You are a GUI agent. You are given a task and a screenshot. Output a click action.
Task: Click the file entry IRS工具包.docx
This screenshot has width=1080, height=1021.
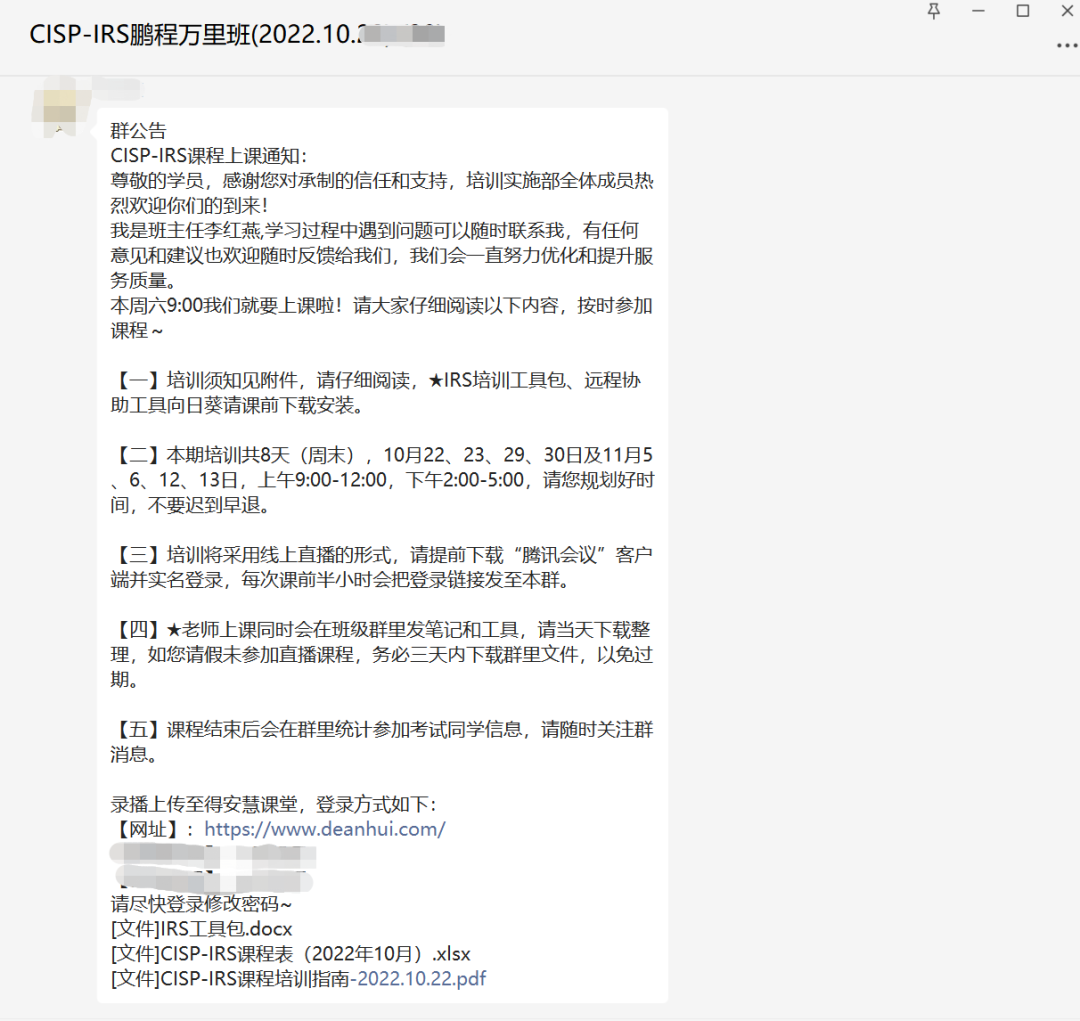(x=199, y=929)
